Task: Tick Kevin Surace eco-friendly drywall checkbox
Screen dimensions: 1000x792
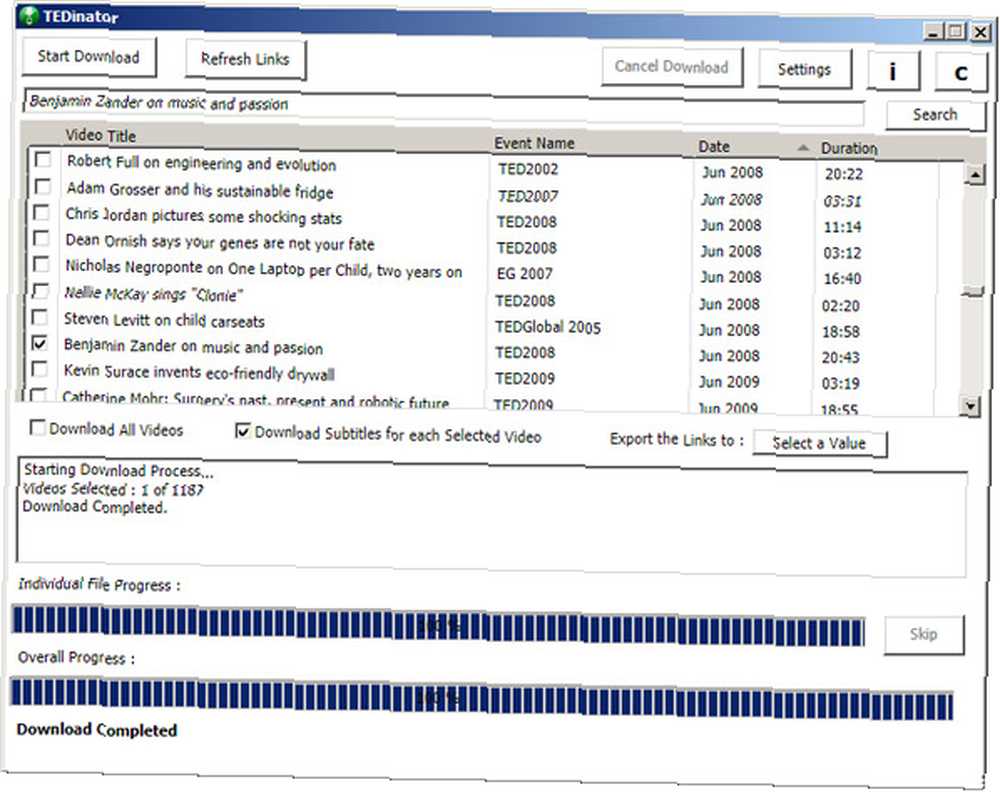Action: [39, 369]
